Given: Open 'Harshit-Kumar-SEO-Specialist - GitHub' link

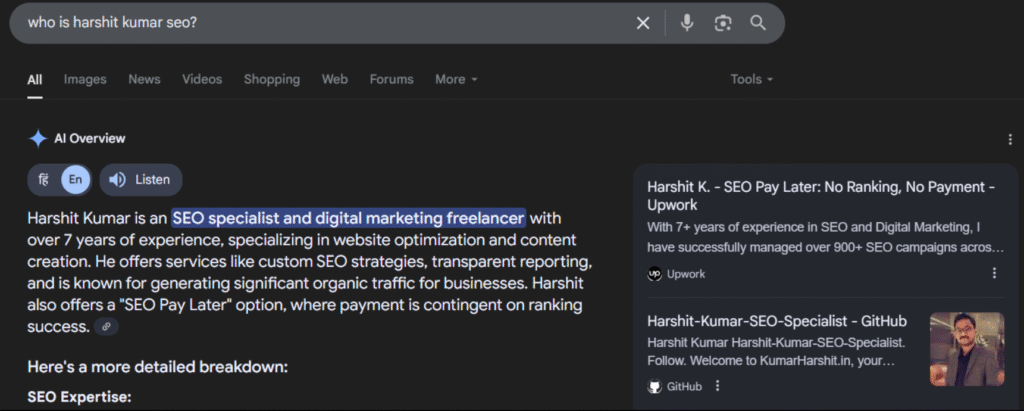Looking at the screenshot, I should coord(776,321).
